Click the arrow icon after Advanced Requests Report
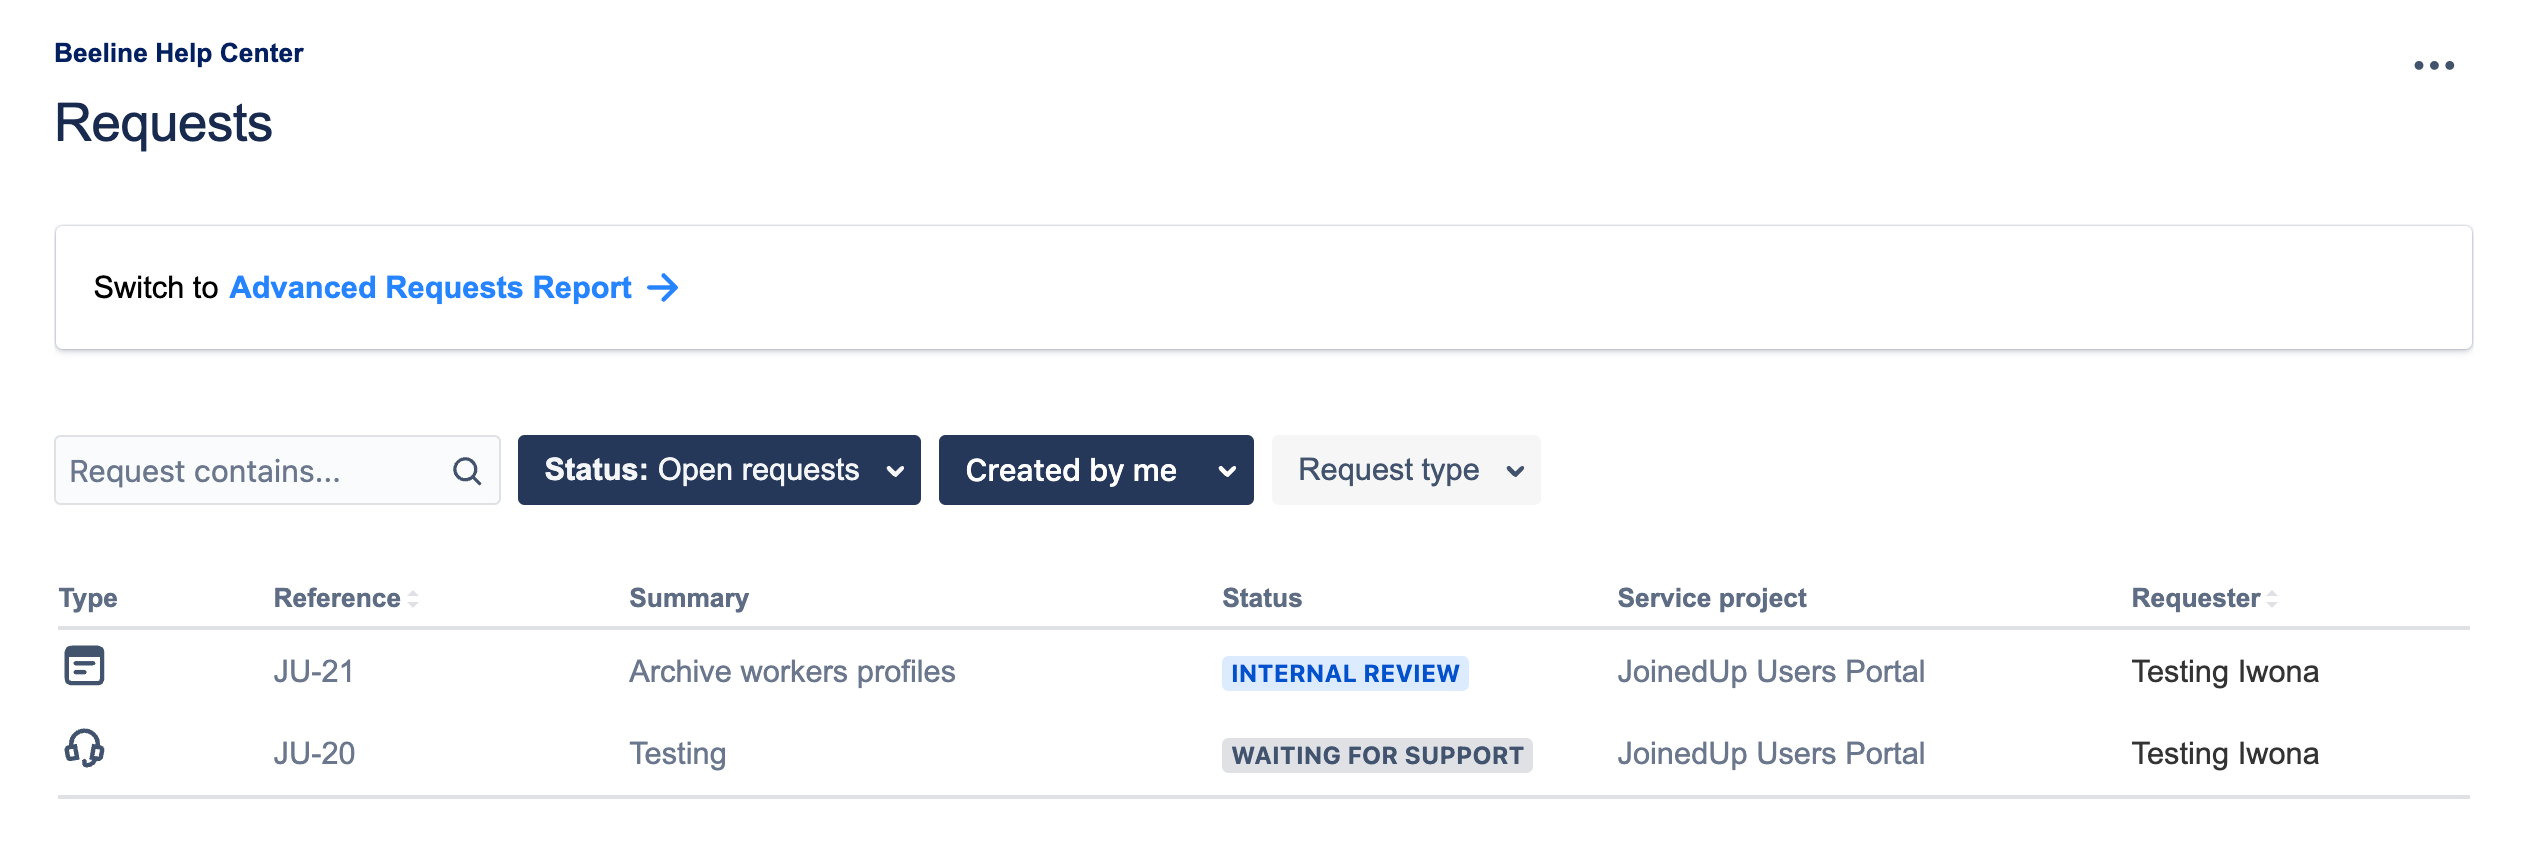 [x=663, y=288]
